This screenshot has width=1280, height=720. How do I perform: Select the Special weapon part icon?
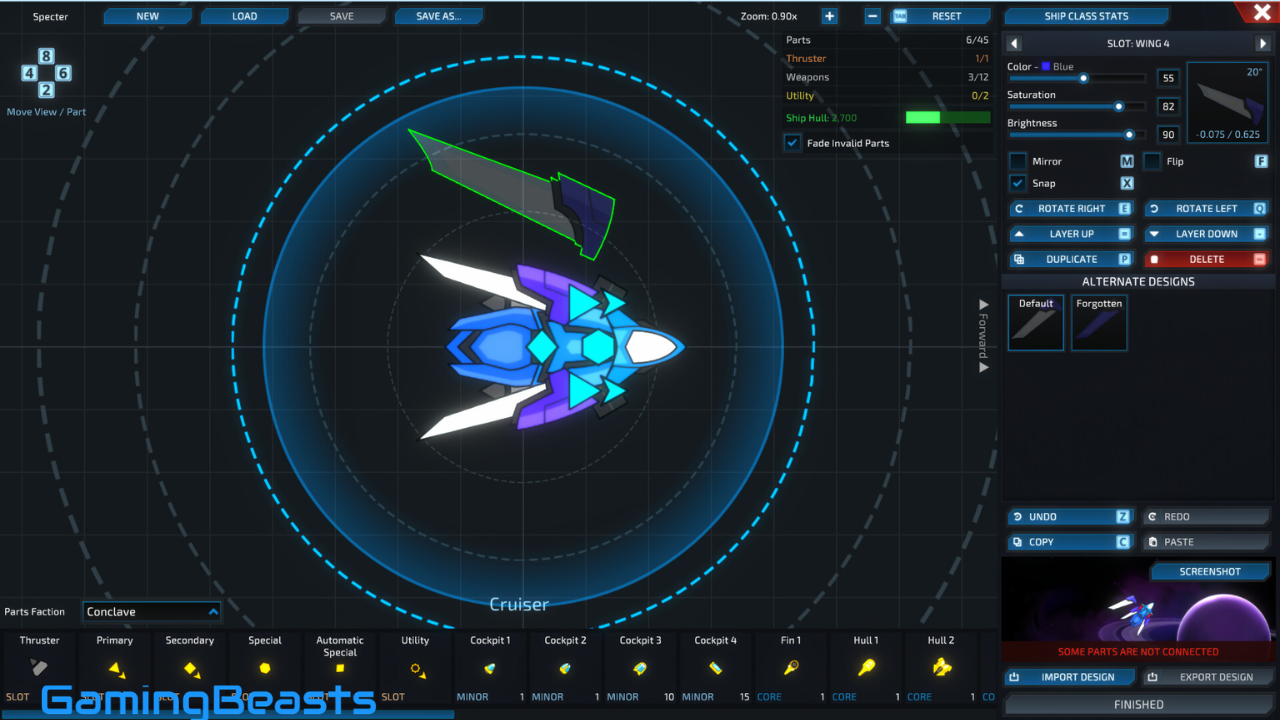[x=265, y=668]
